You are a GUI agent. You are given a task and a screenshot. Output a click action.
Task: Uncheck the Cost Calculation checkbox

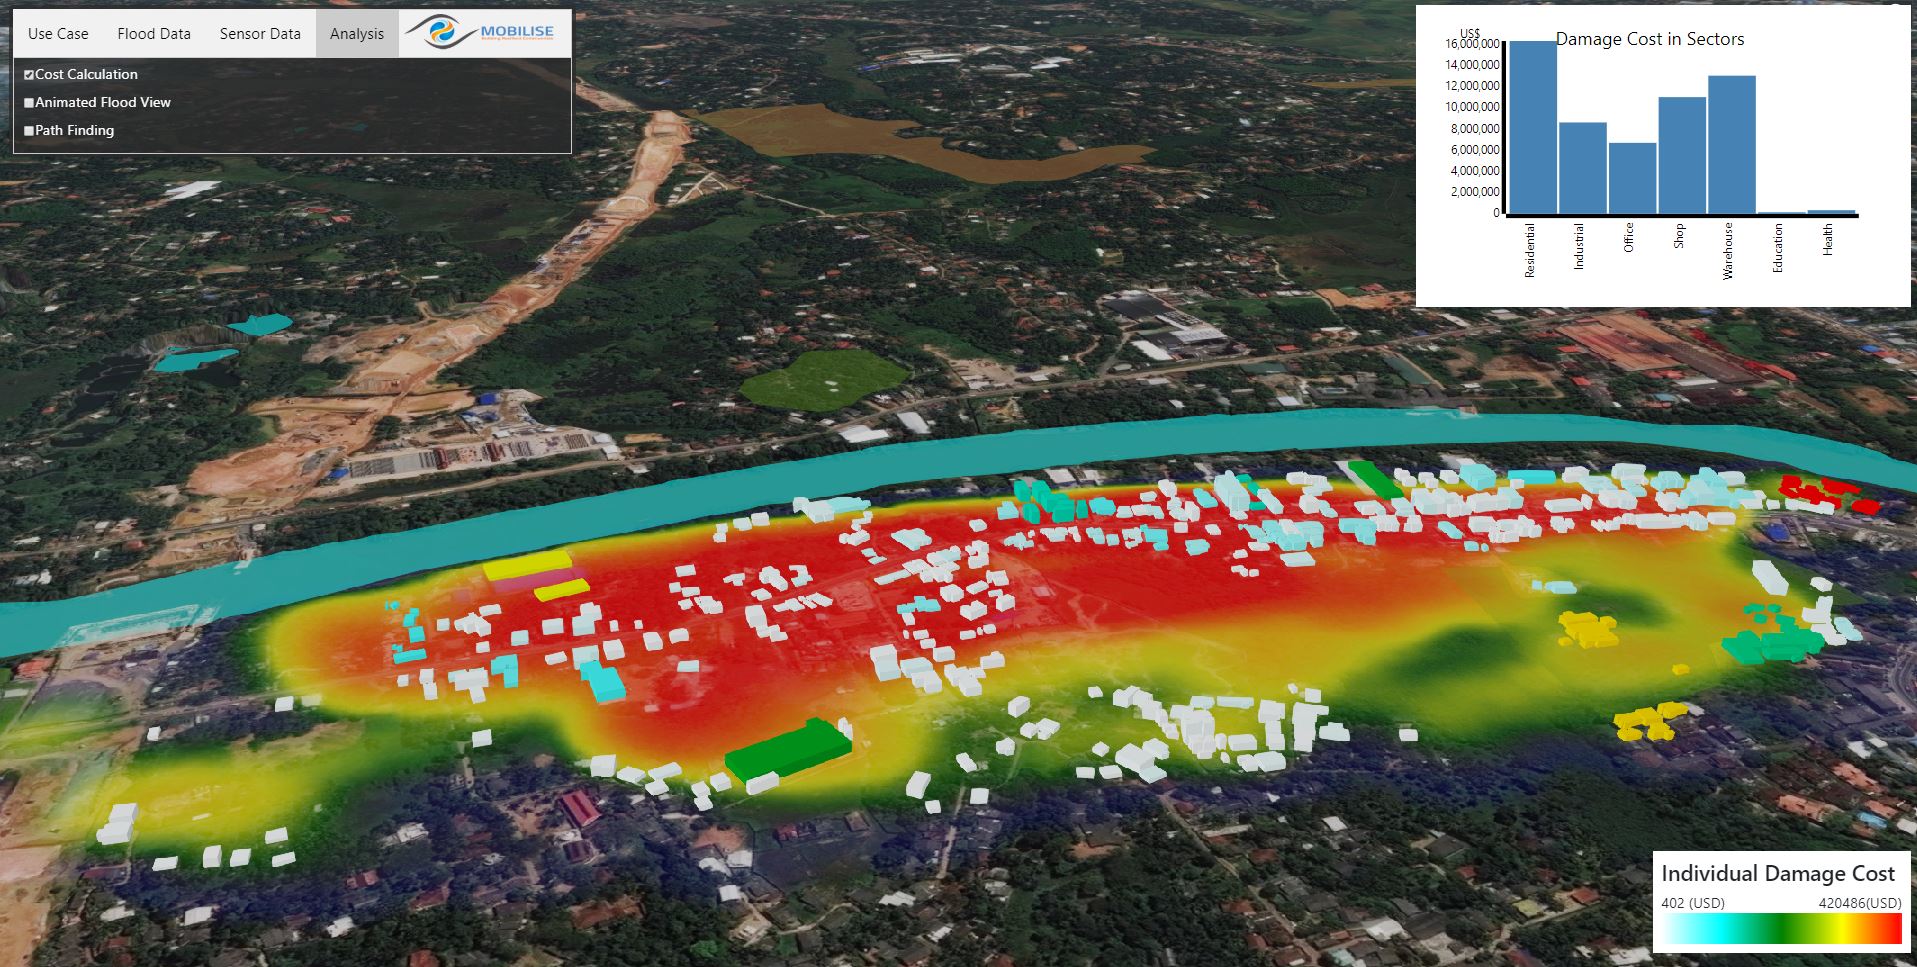click(x=29, y=75)
